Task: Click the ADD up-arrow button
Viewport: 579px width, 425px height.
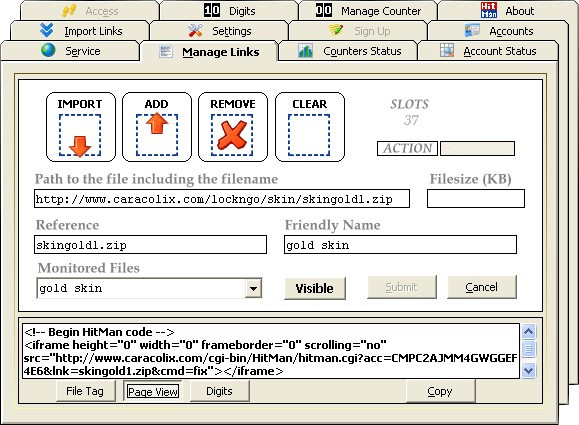Action: click(157, 127)
